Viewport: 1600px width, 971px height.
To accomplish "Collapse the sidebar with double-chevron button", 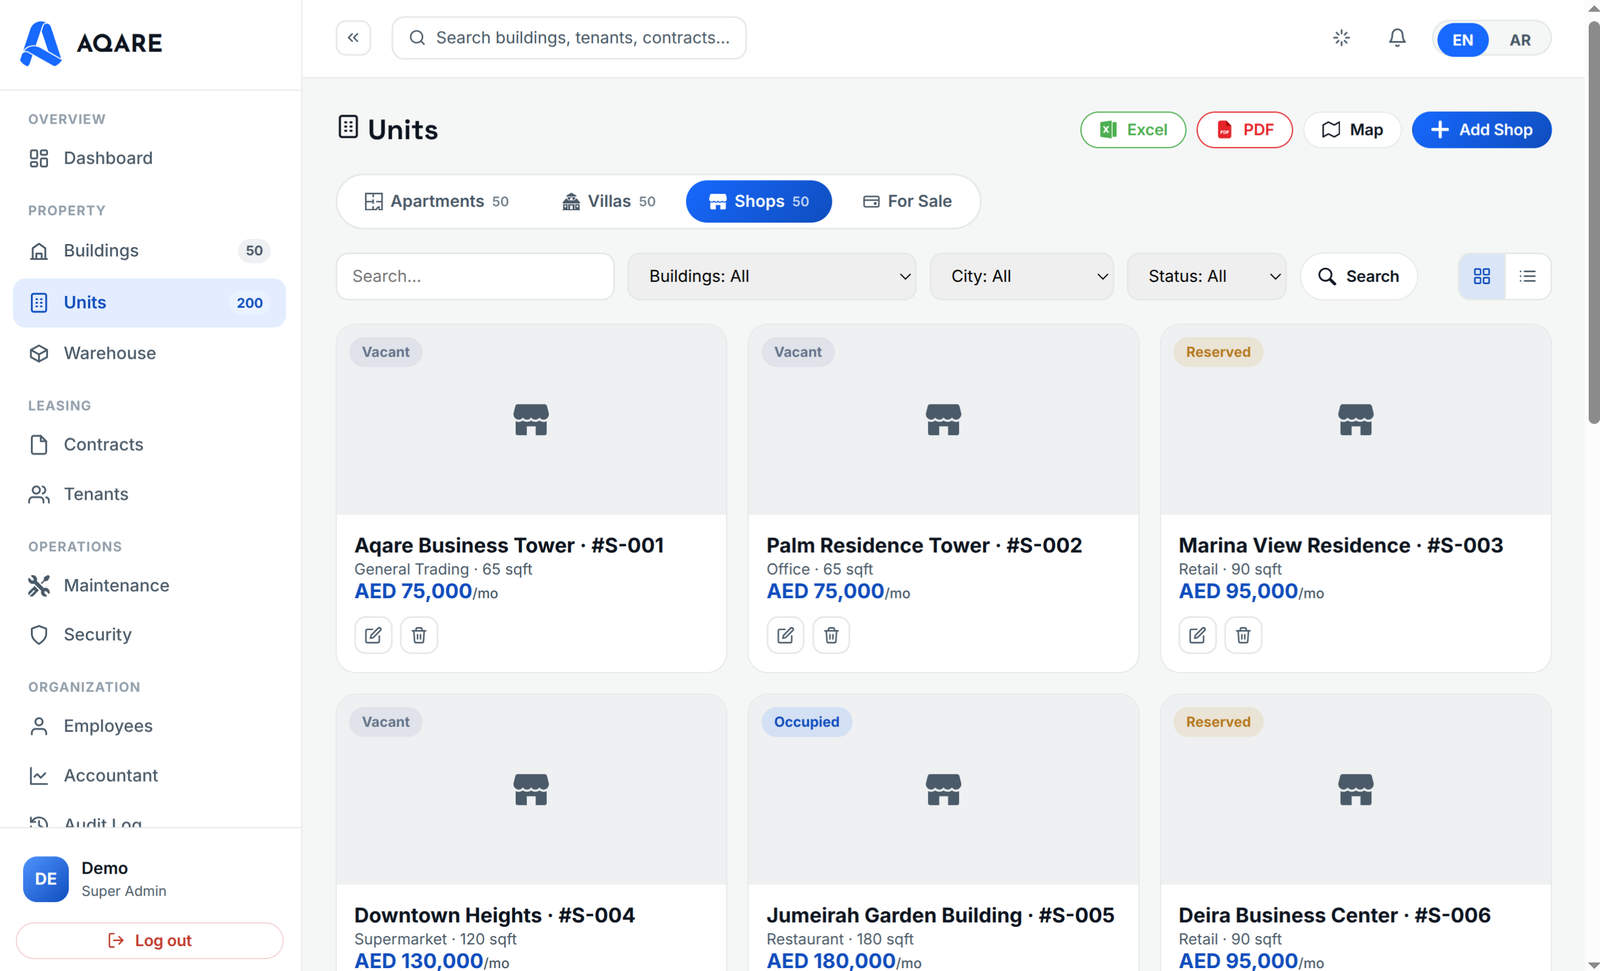I will pyautogui.click(x=353, y=38).
